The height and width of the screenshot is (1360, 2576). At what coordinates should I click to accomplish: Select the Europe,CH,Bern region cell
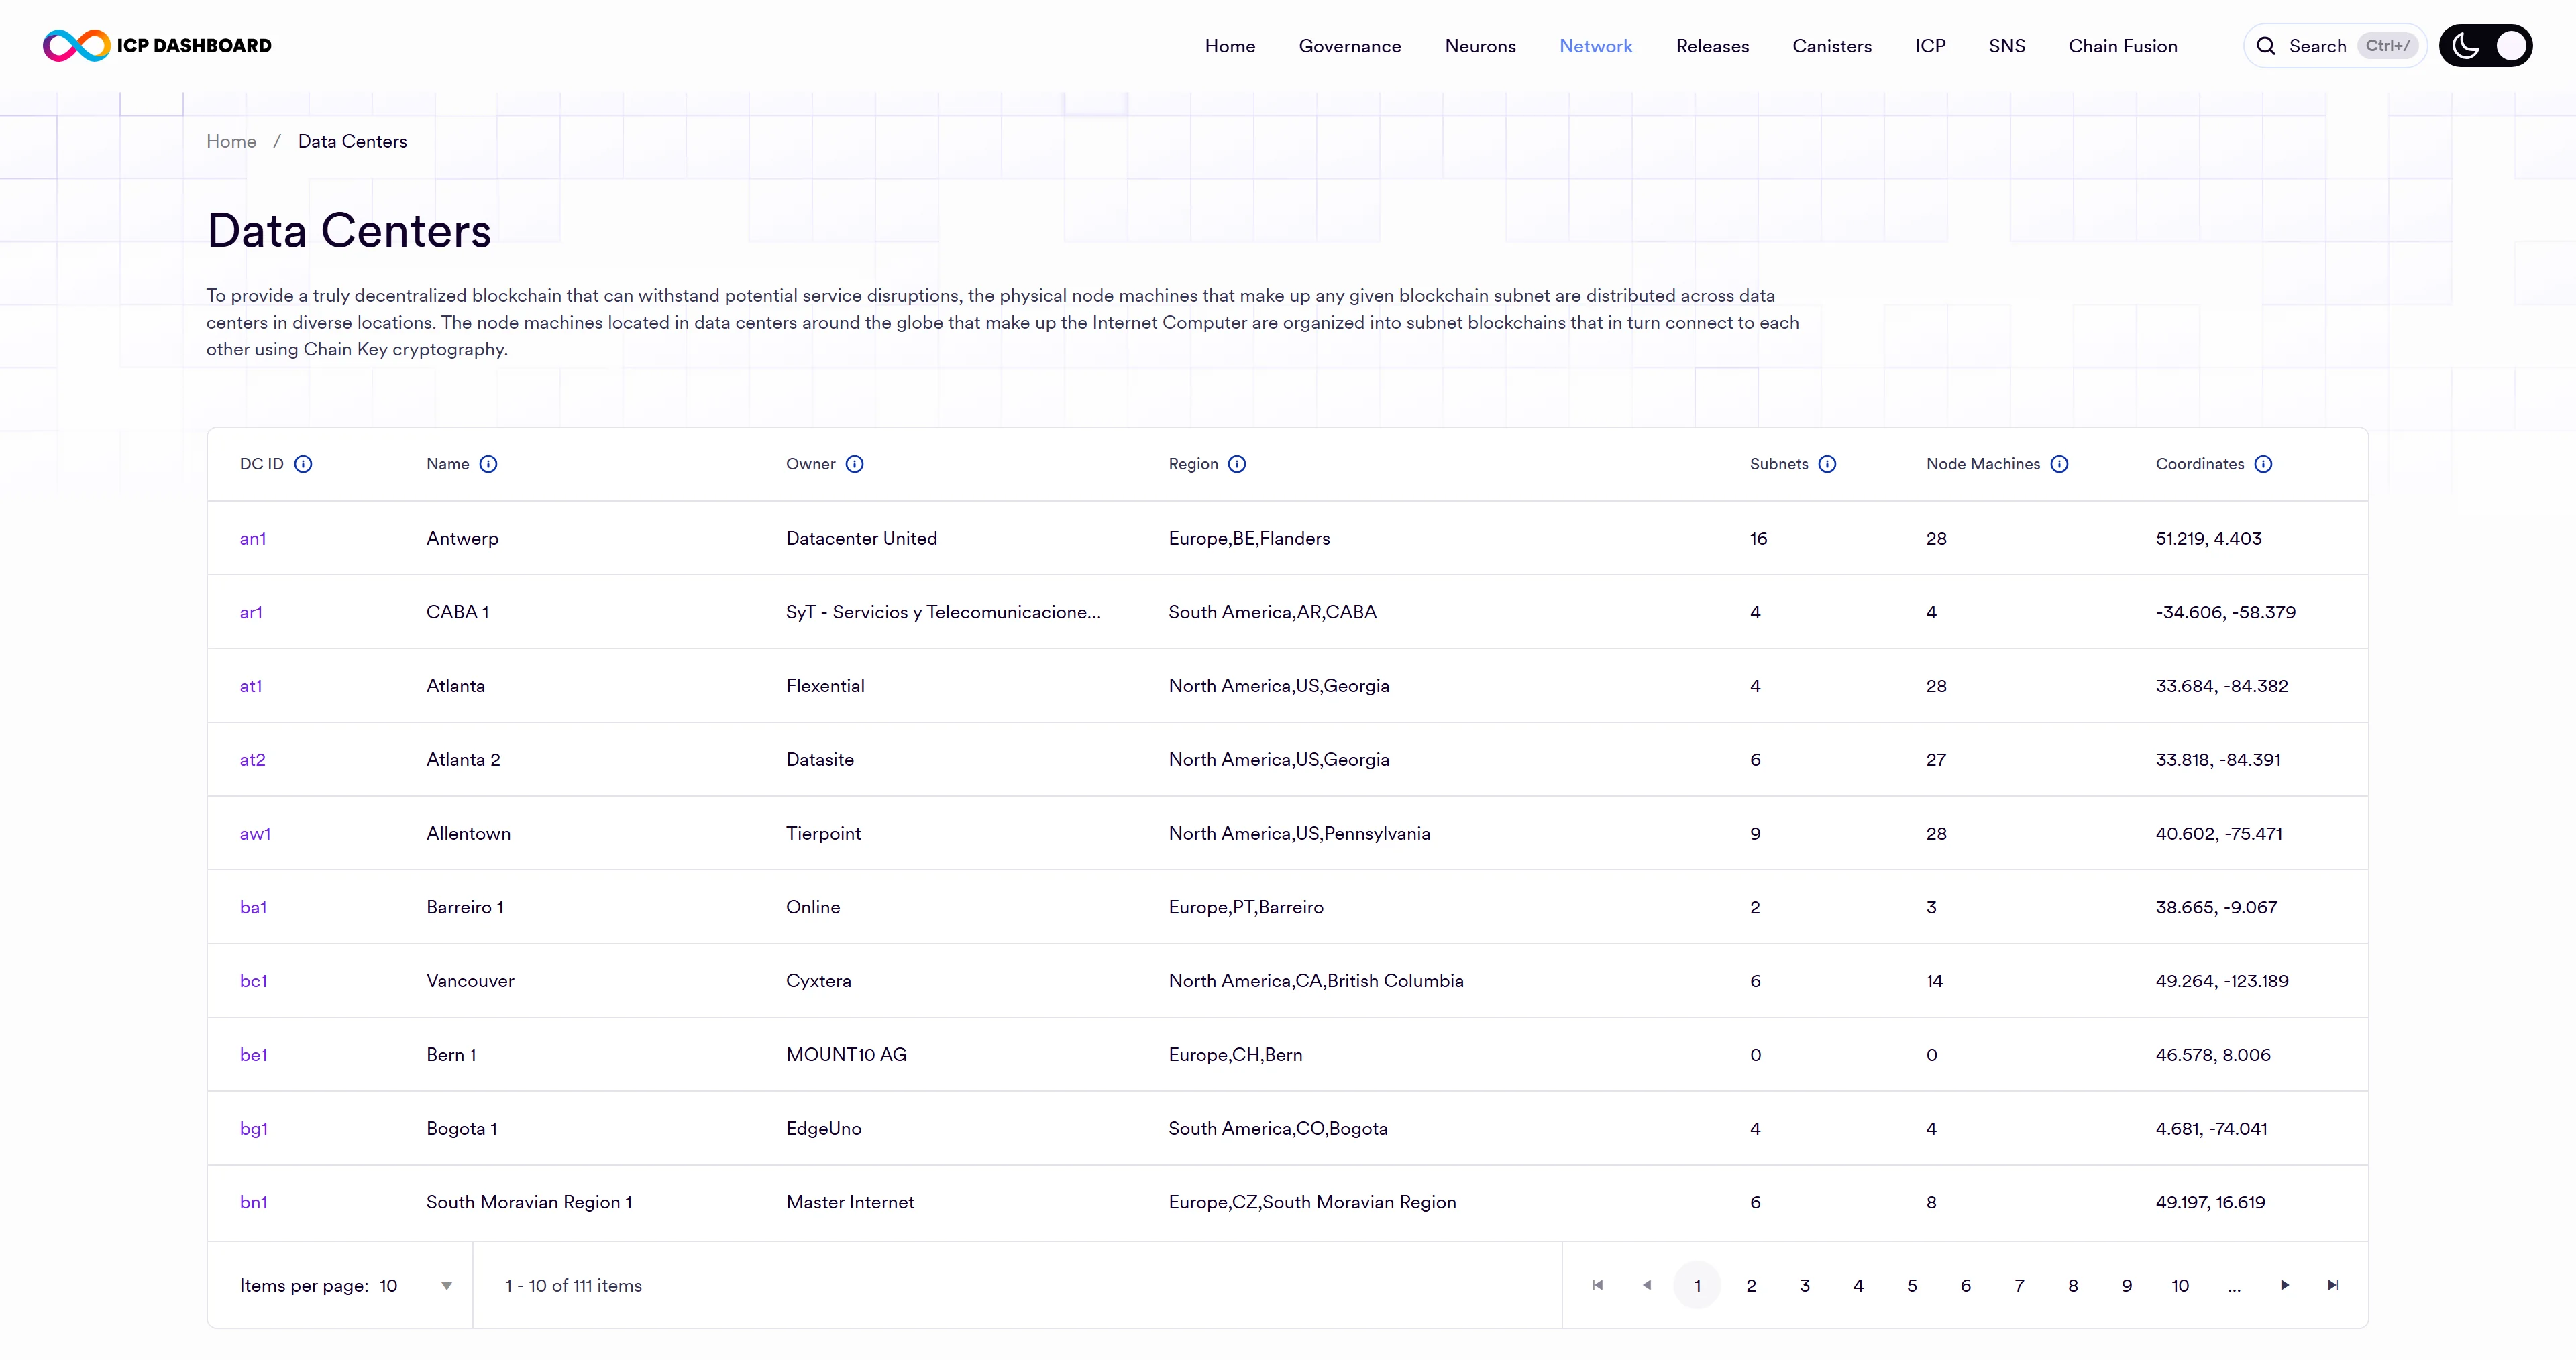1235,1055
